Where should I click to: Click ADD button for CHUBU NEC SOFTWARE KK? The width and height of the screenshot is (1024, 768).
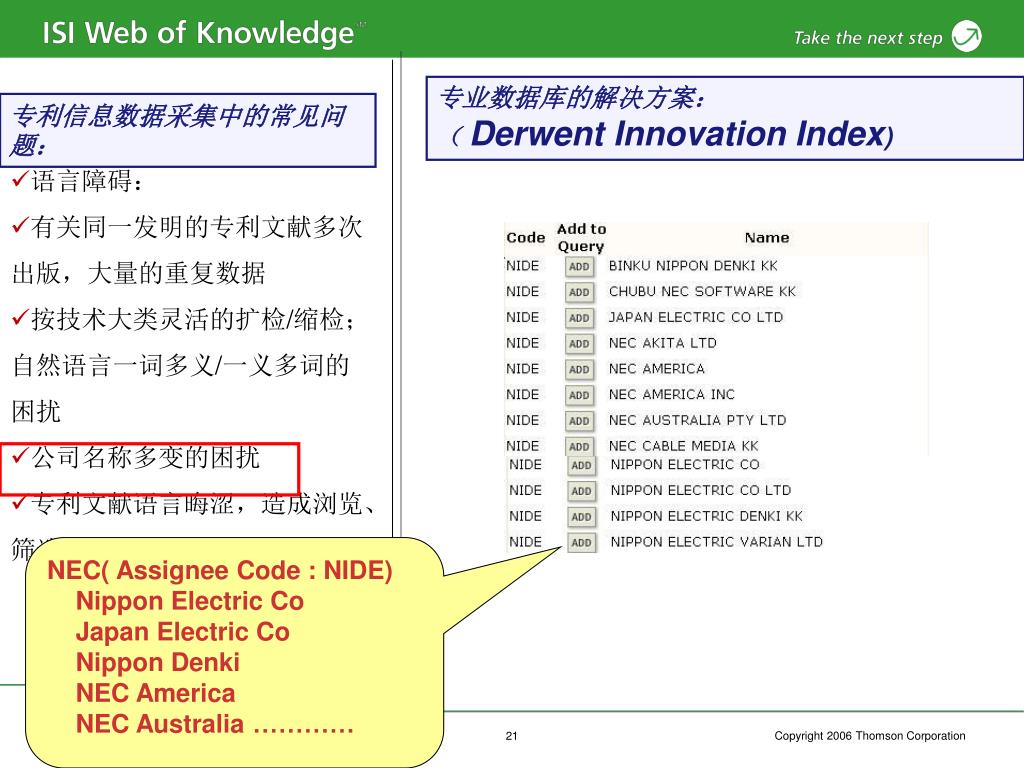click(579, 292)
